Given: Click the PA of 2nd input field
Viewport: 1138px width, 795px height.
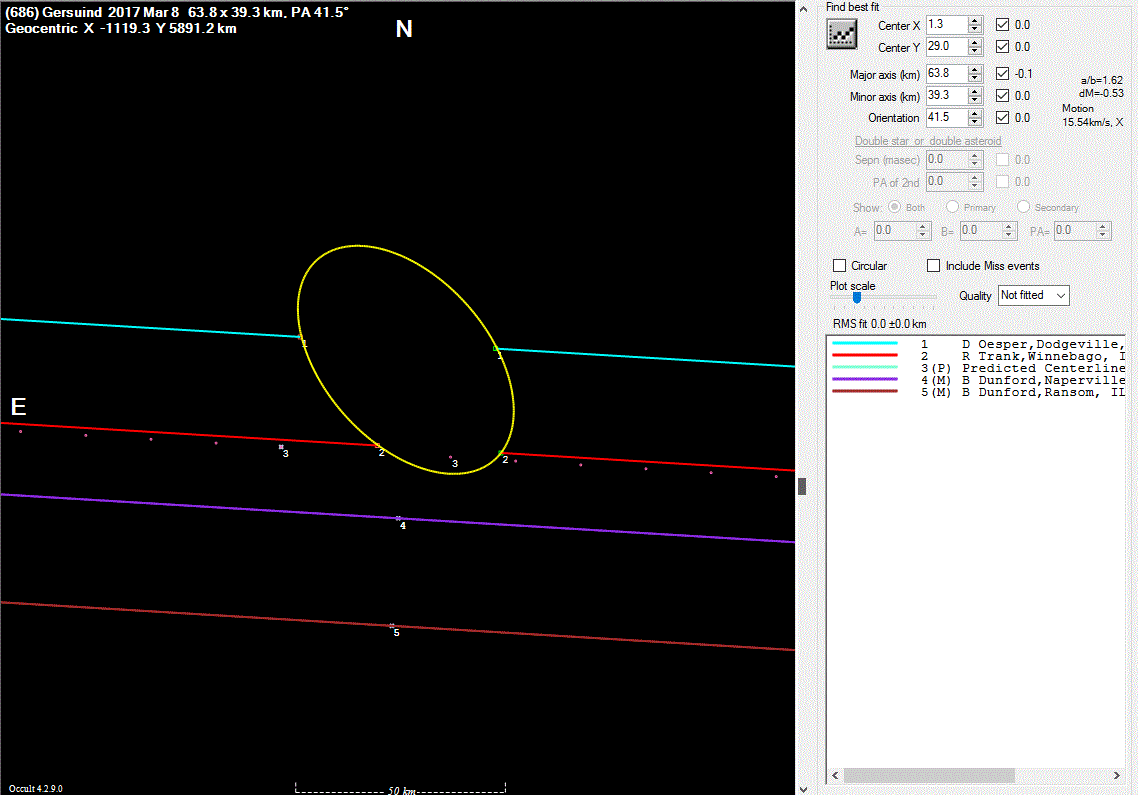Looking at the screenshot, I should pos(947,182).
